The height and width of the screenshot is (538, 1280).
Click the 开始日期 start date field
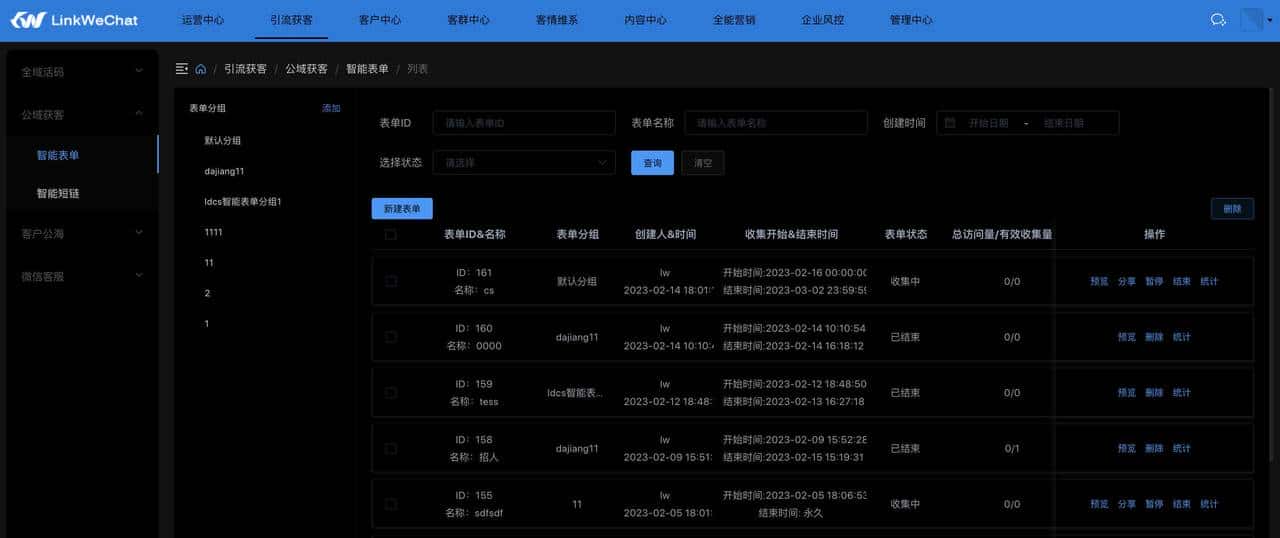988,123
